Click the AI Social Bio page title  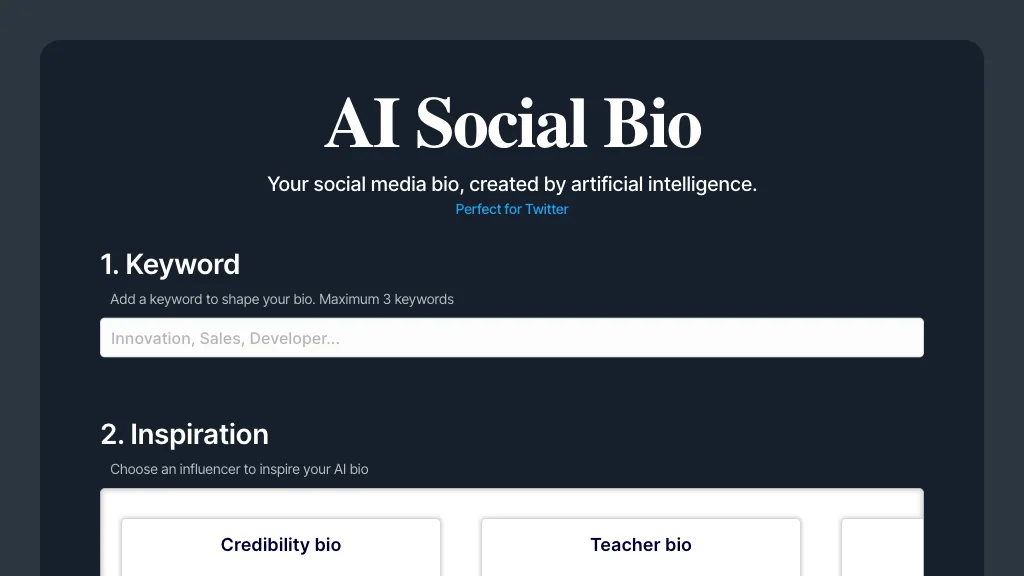coord(512,122)
